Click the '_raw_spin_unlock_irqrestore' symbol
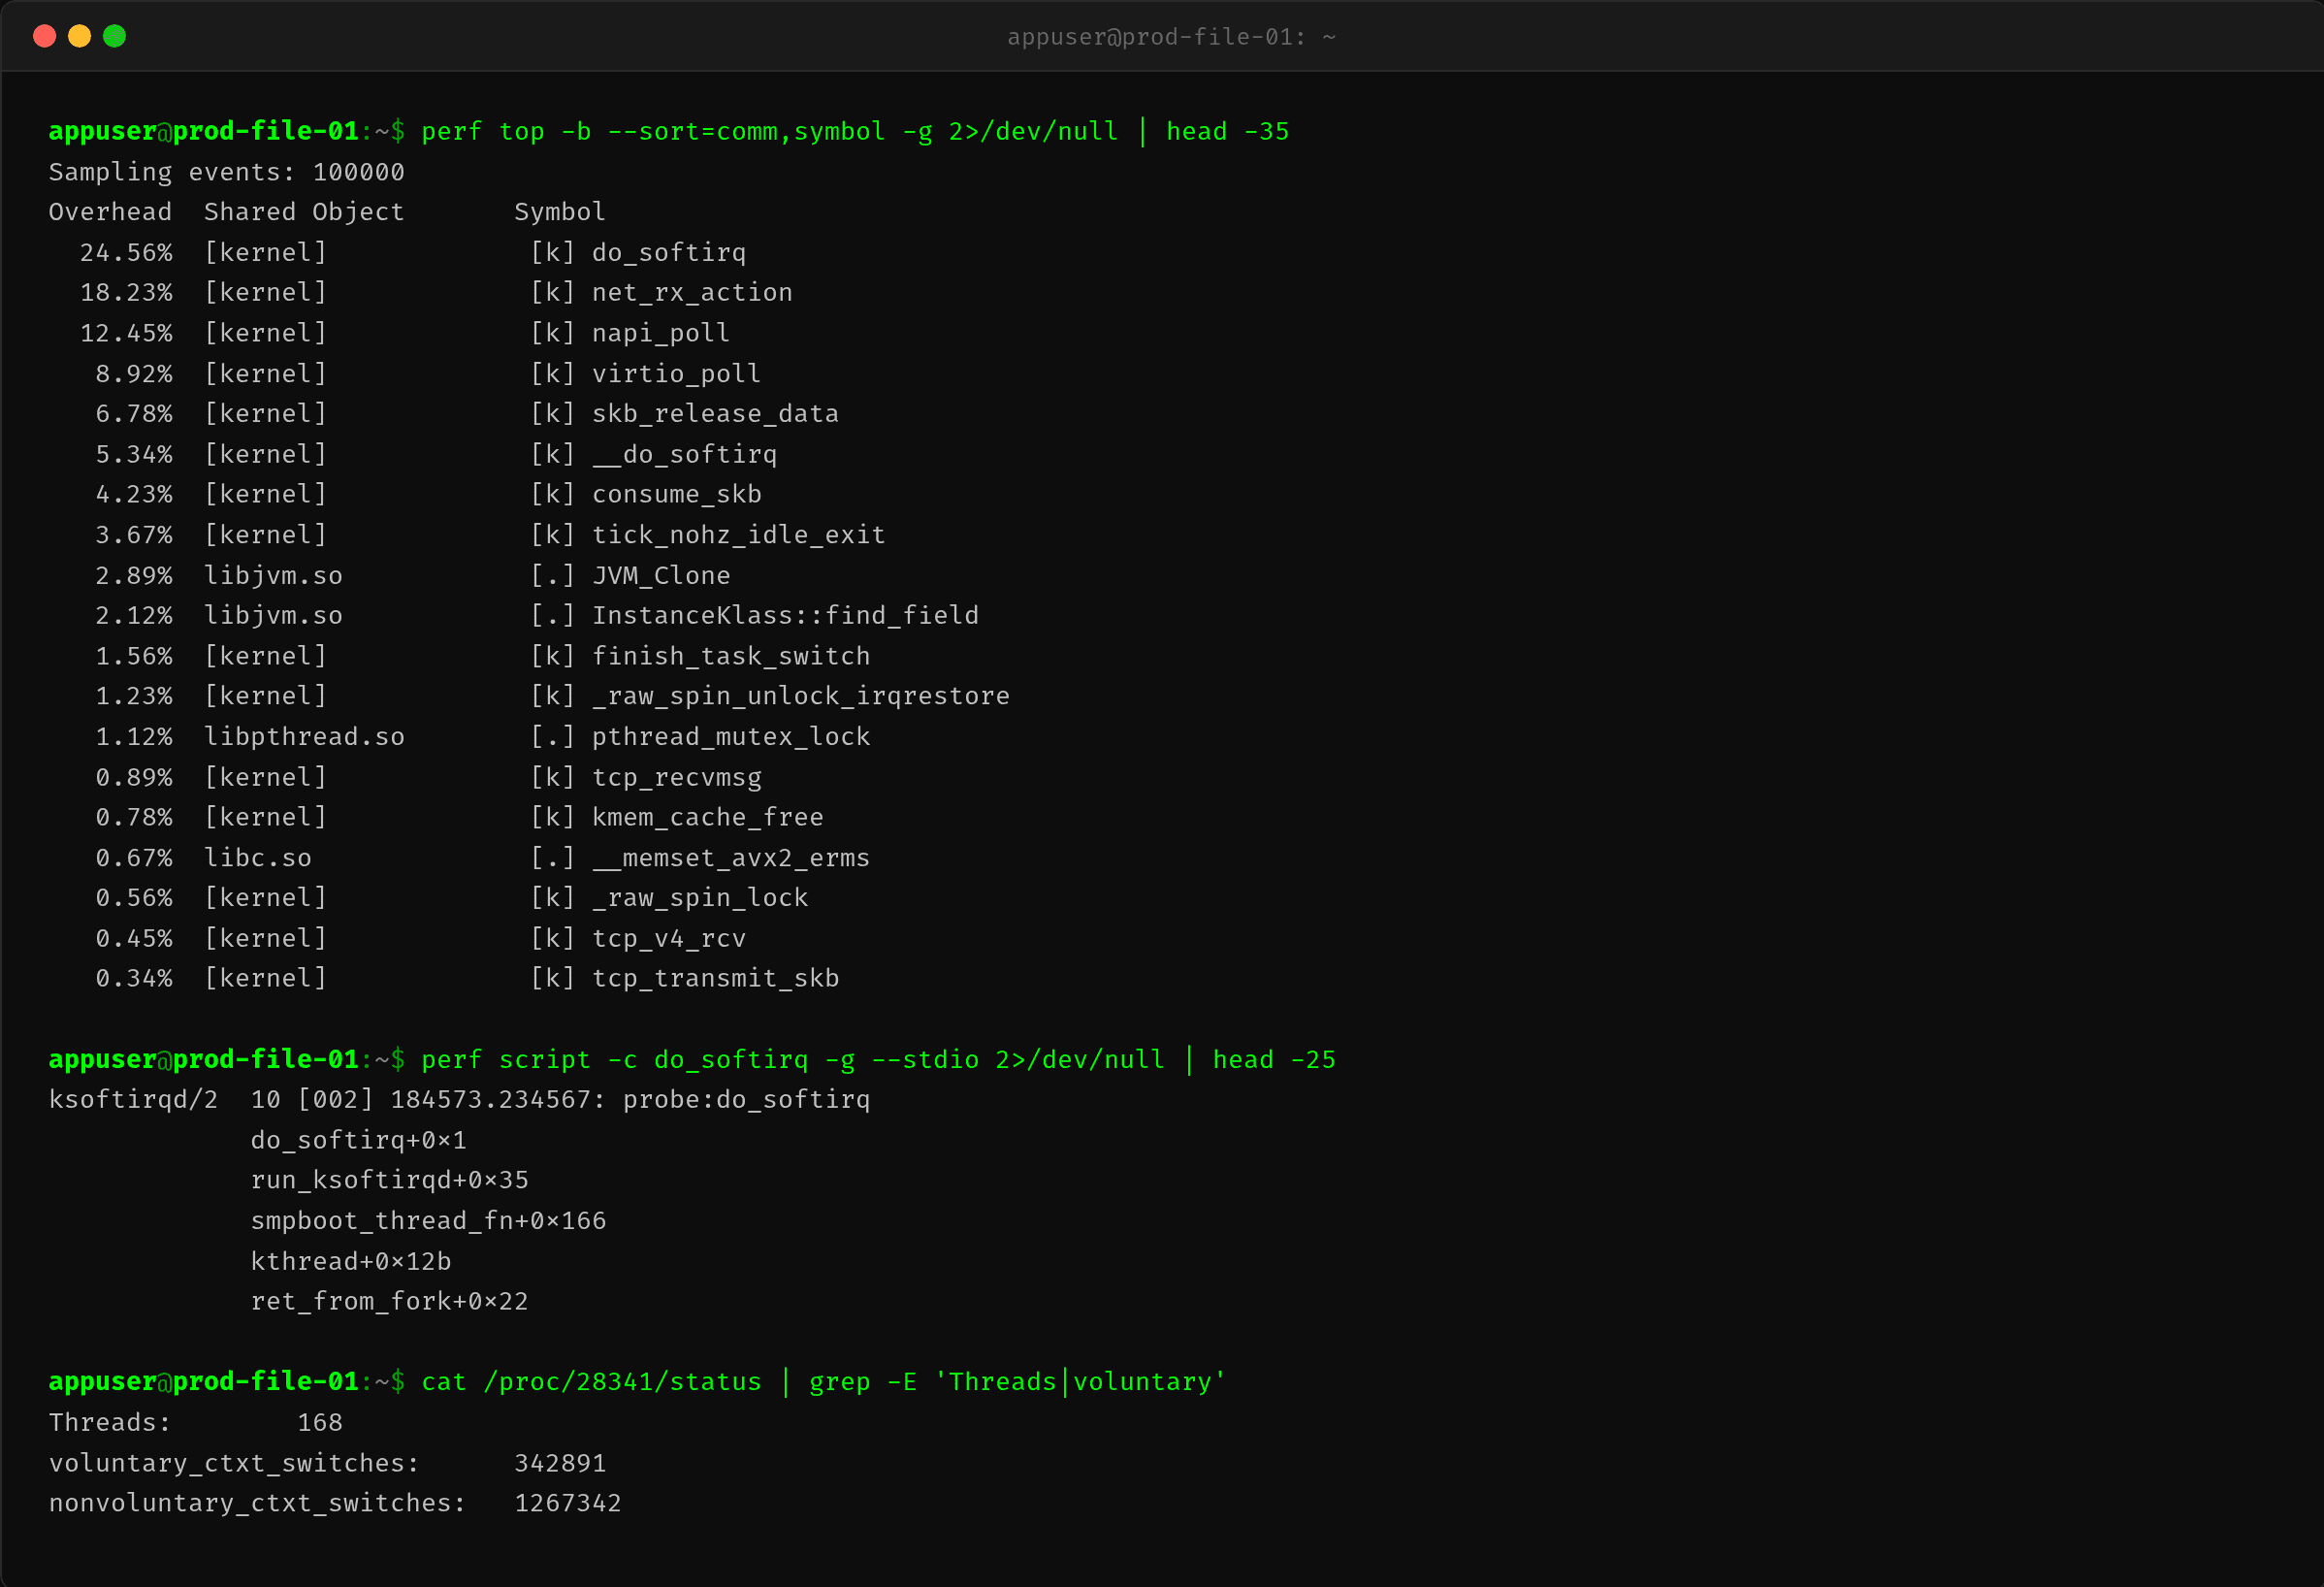Screen dimensions: 2324x1587 coord(800,696)
